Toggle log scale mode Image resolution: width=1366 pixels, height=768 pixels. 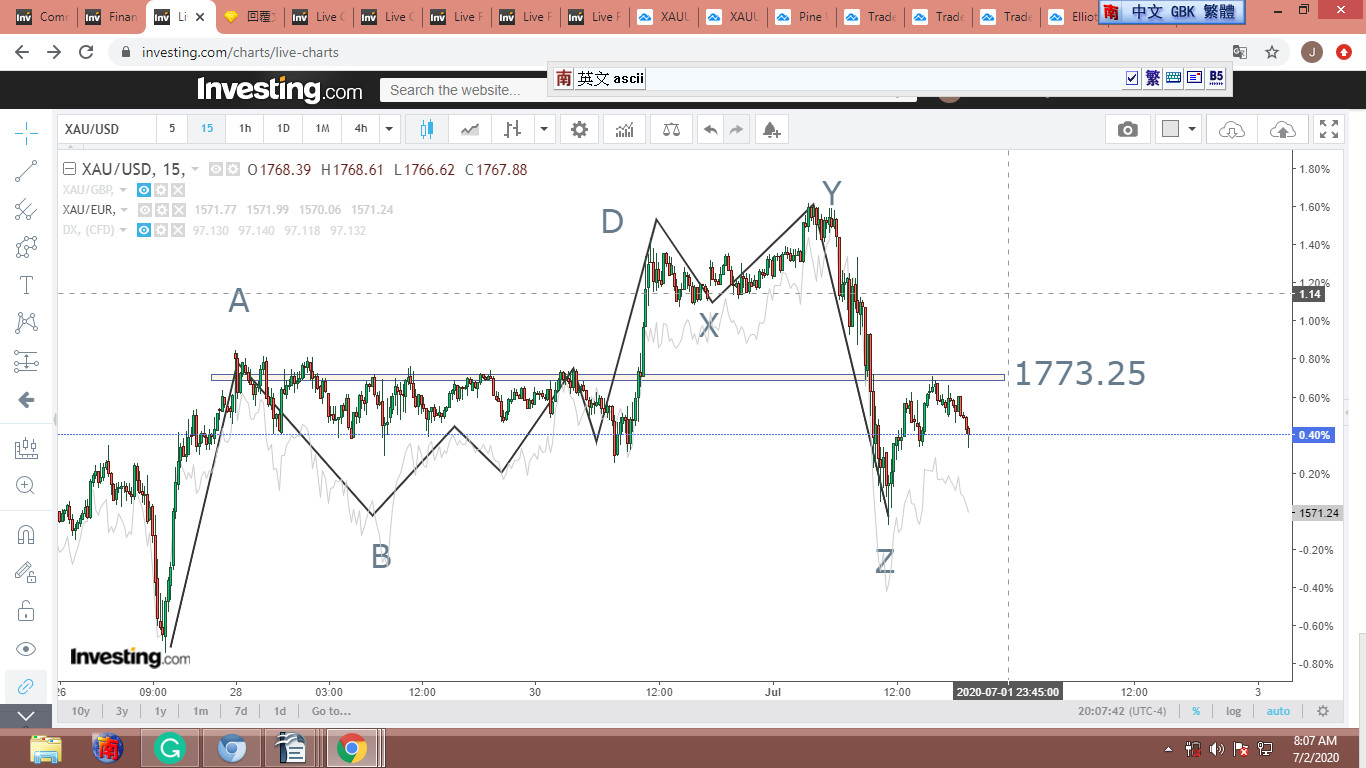[1234, 711]
